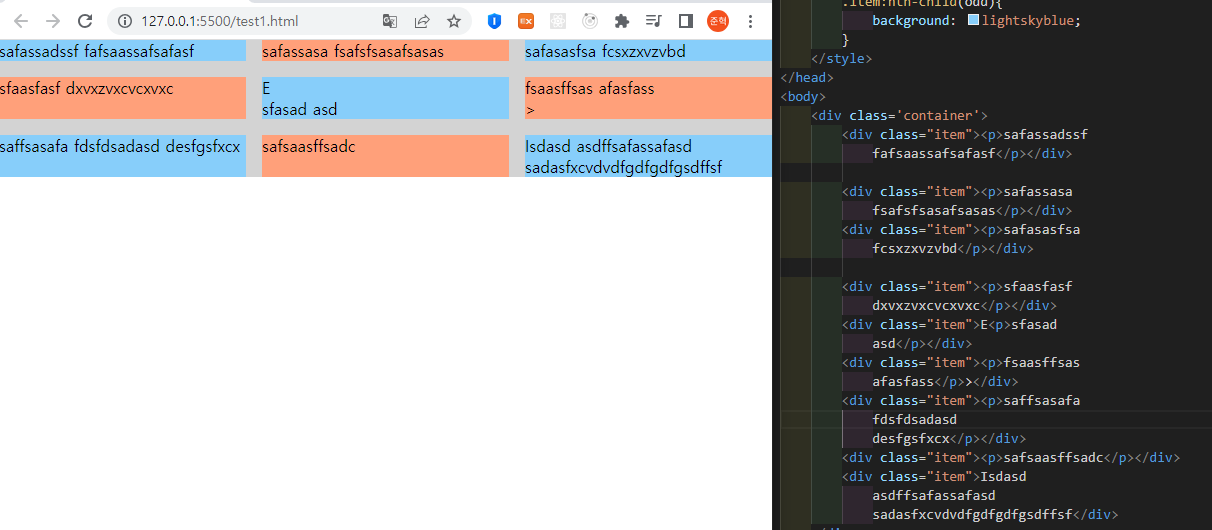Image resolution: width=1212 pixels, height=530 pixels.
Task: Click code text 'dxvxzvxcvcxvxc</p></div>'
Action: pyautogui.click(x=964, y=305)
